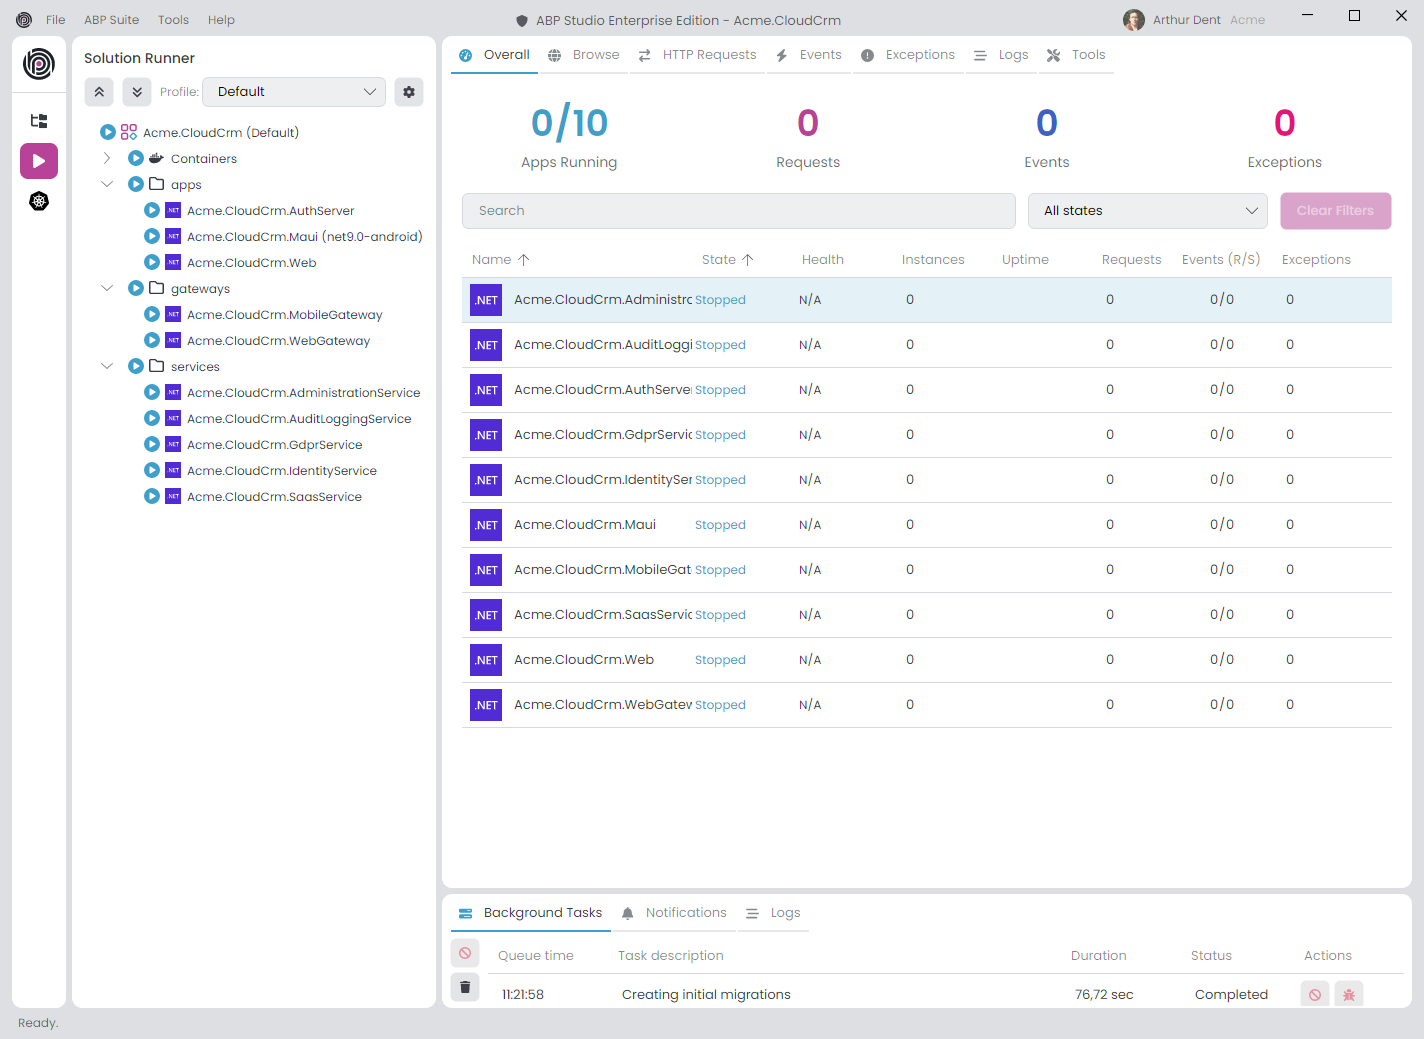
Task: Start the Acme.CloudCrm.AuthServer play icon
Action: click(152, 211)
